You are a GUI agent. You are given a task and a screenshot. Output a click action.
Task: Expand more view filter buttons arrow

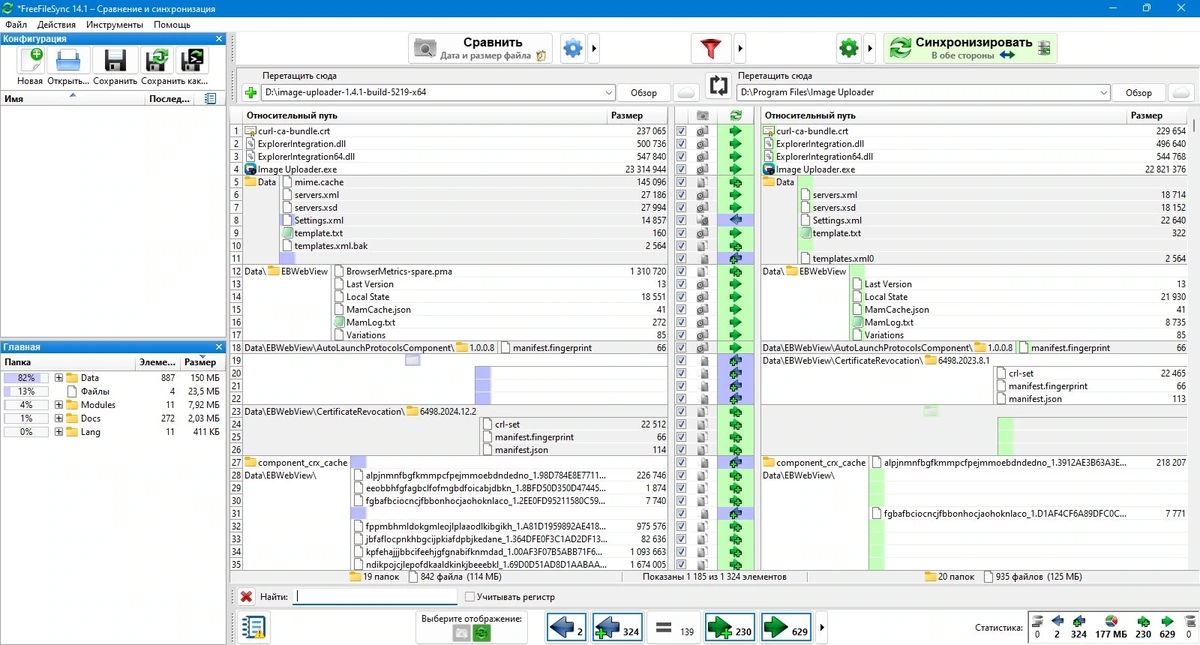pos(822,628)
